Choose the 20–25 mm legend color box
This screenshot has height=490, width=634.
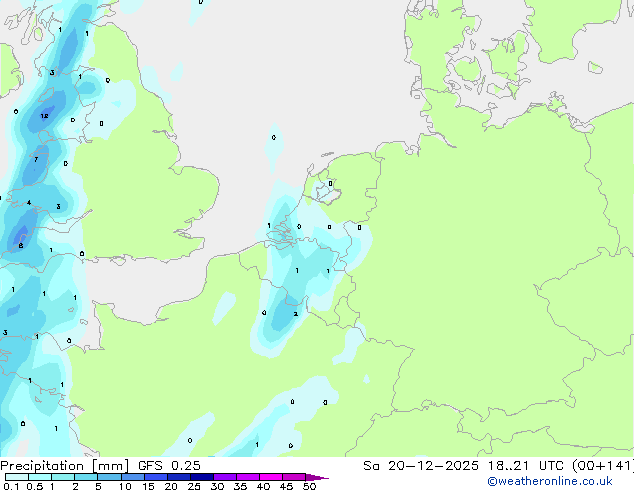[179, 477]
